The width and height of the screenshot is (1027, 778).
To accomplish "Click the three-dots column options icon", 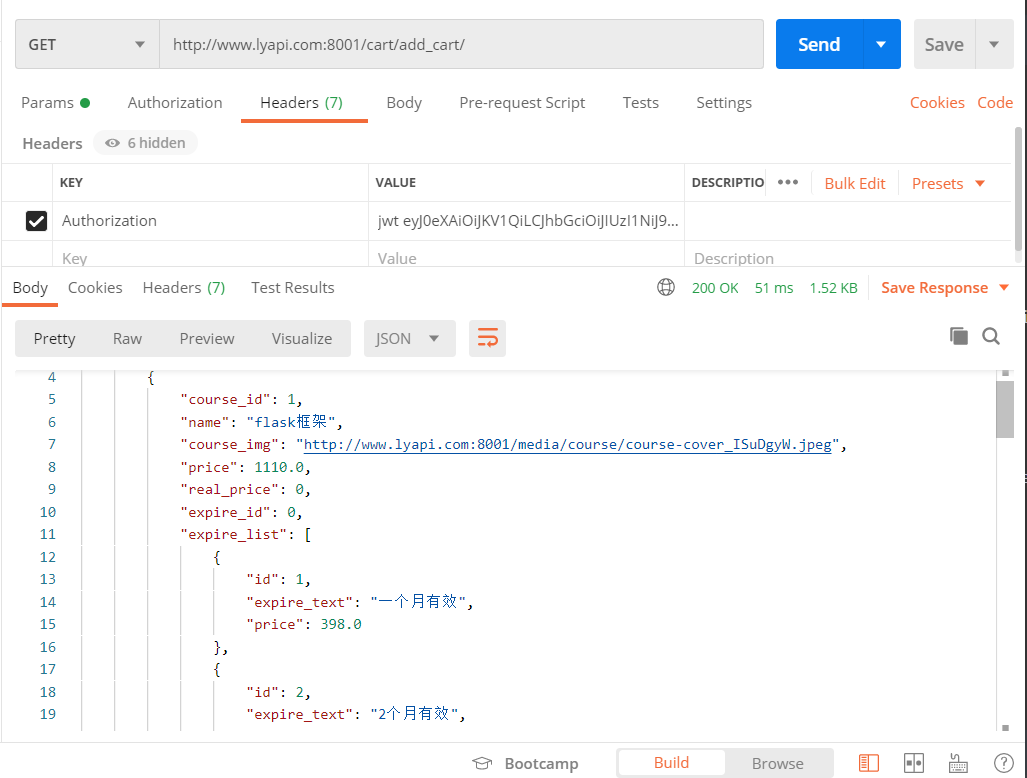I will click(x=788, y=182).
